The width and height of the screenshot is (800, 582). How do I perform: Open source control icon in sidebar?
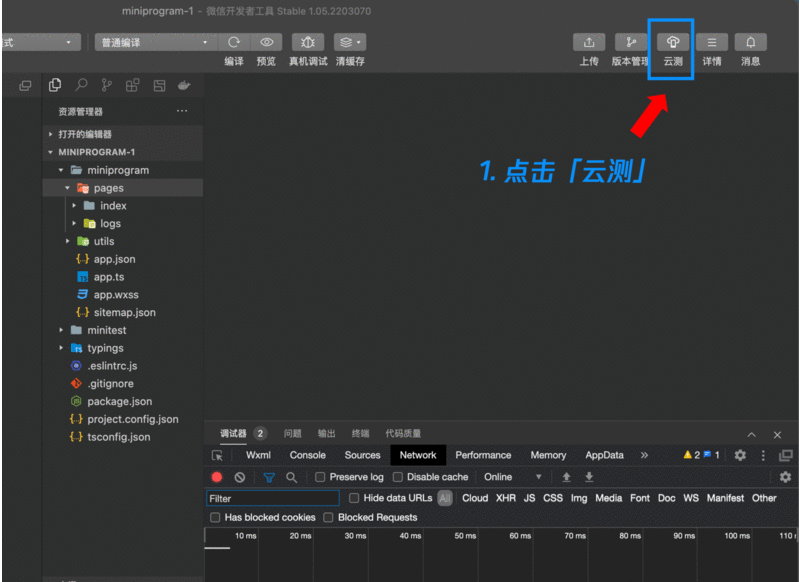point(106,85)
